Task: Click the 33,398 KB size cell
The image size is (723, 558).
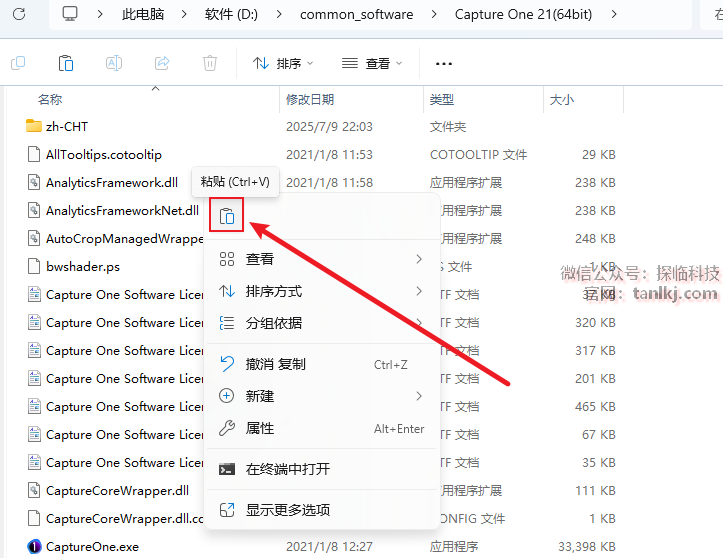Action: pos(587,547)
